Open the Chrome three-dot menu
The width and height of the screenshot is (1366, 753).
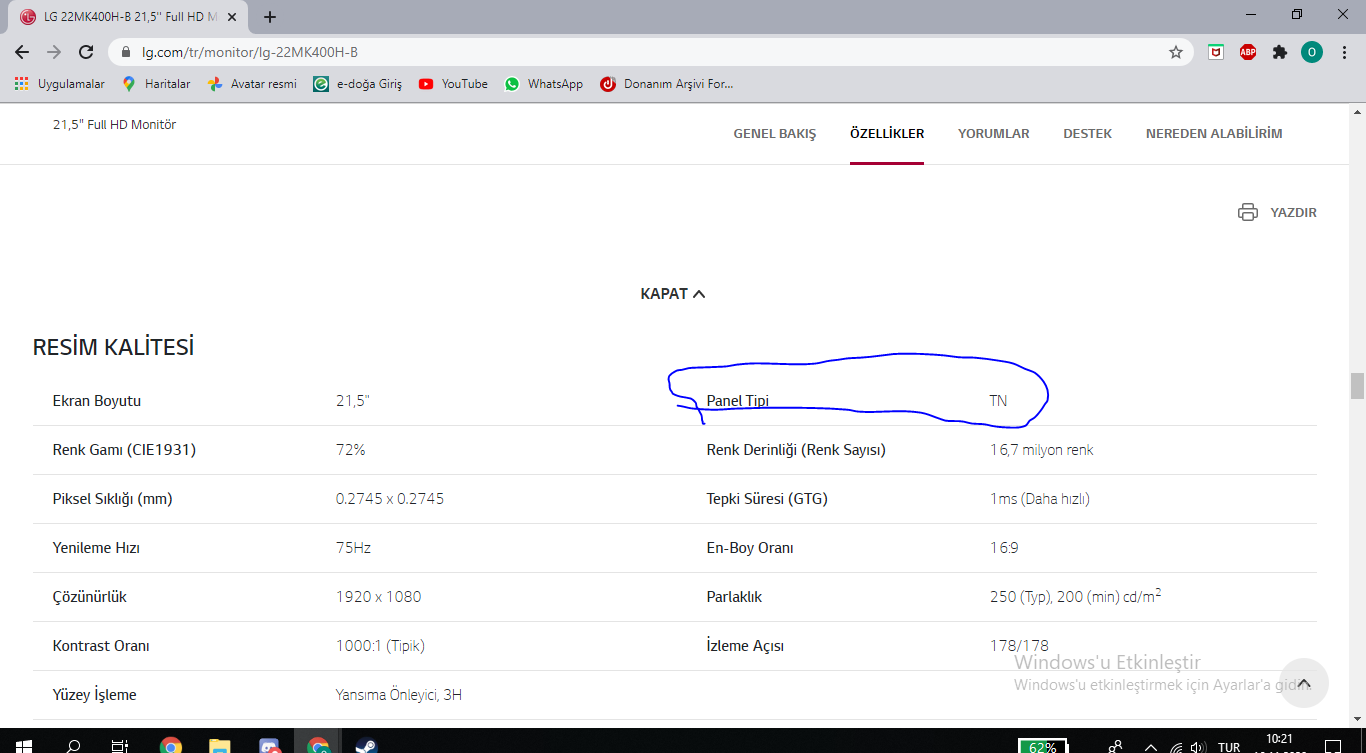tap(1344, 52)
